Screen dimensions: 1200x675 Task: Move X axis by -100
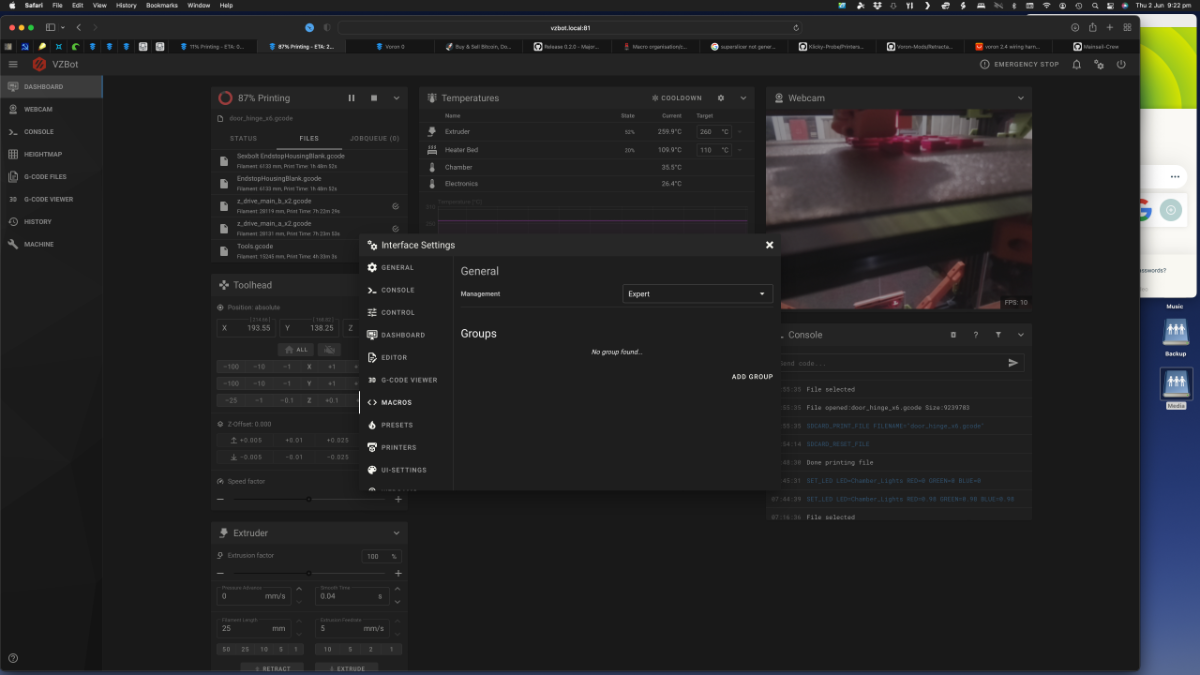click(232, 367)
